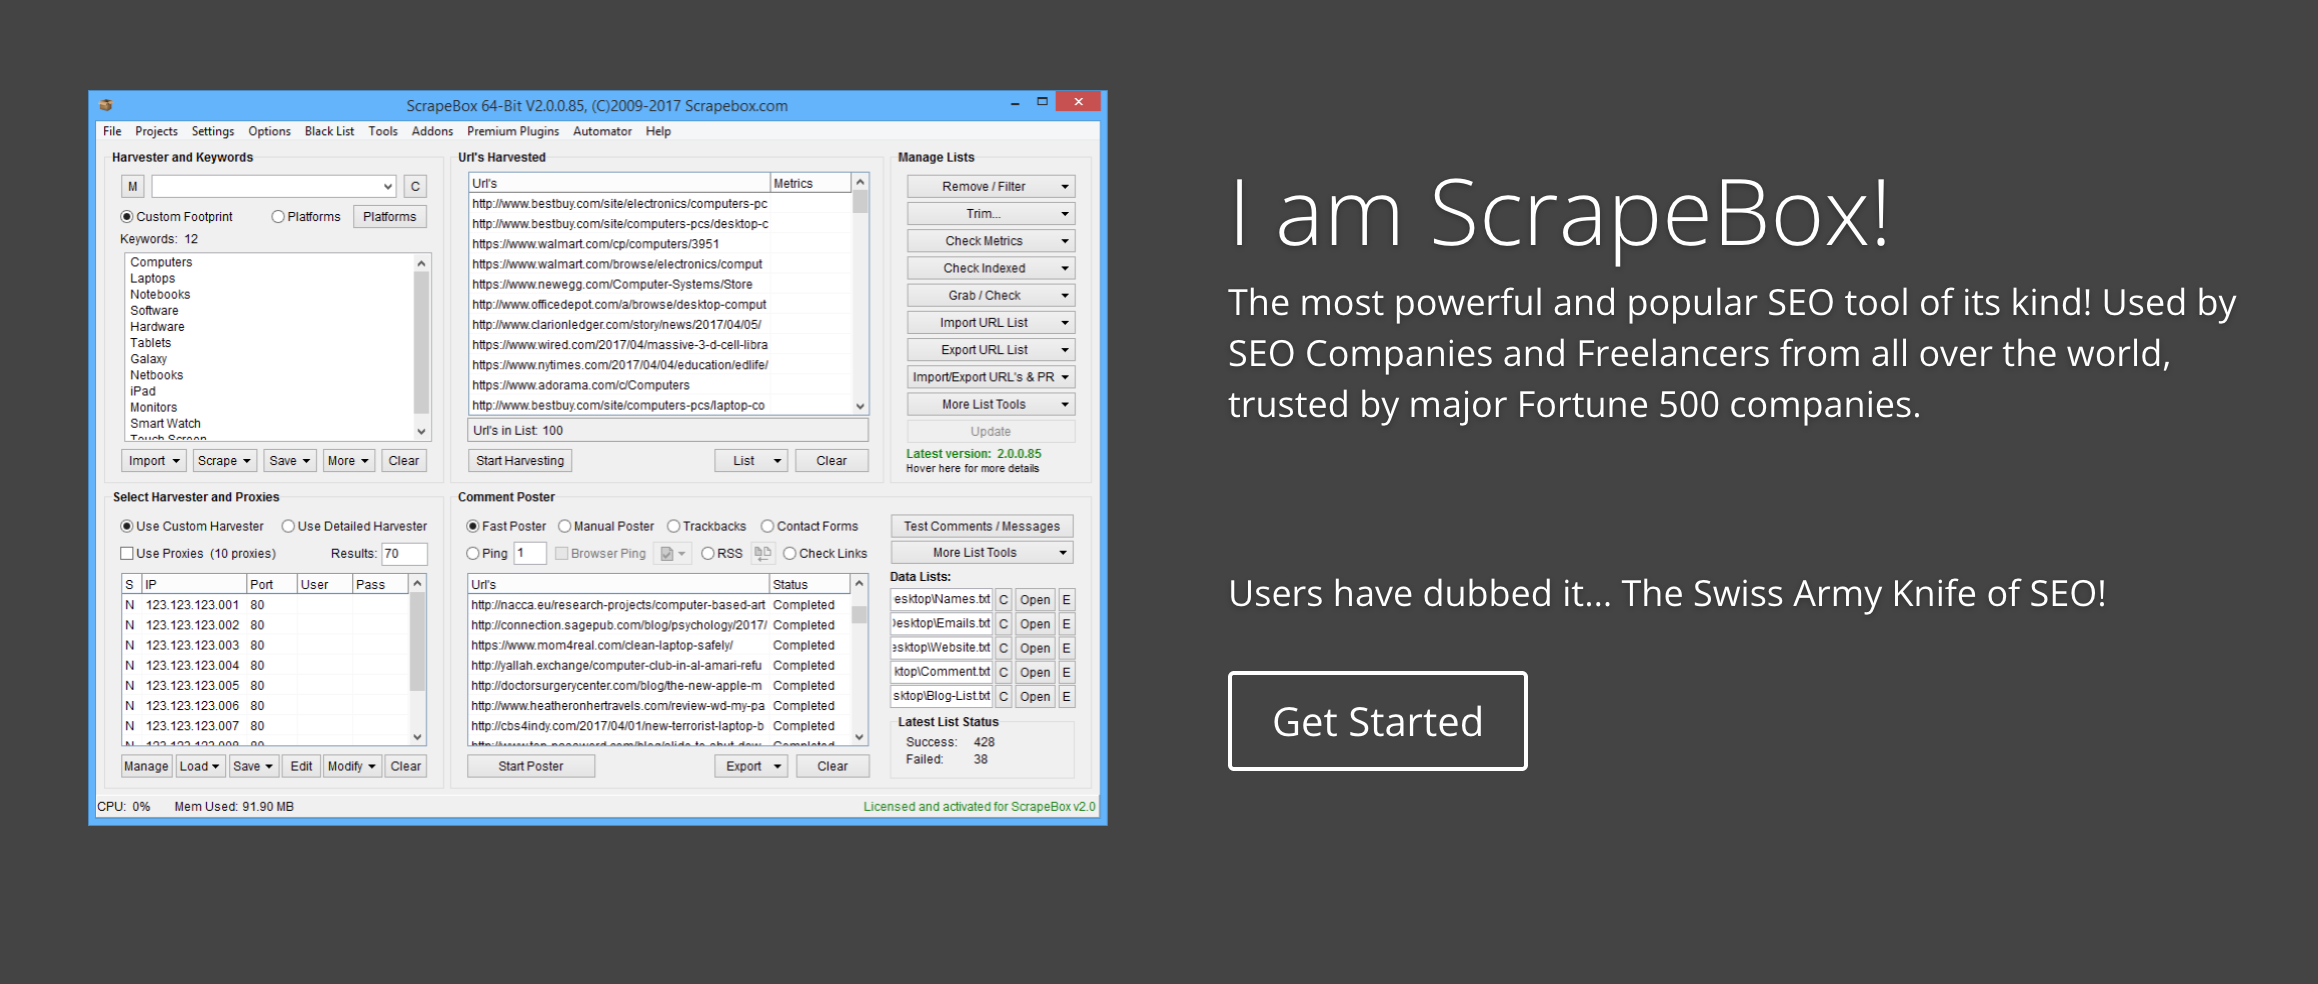Click the C icon next to Names.txt list

pyautogui.click(x=1002, y=599)
